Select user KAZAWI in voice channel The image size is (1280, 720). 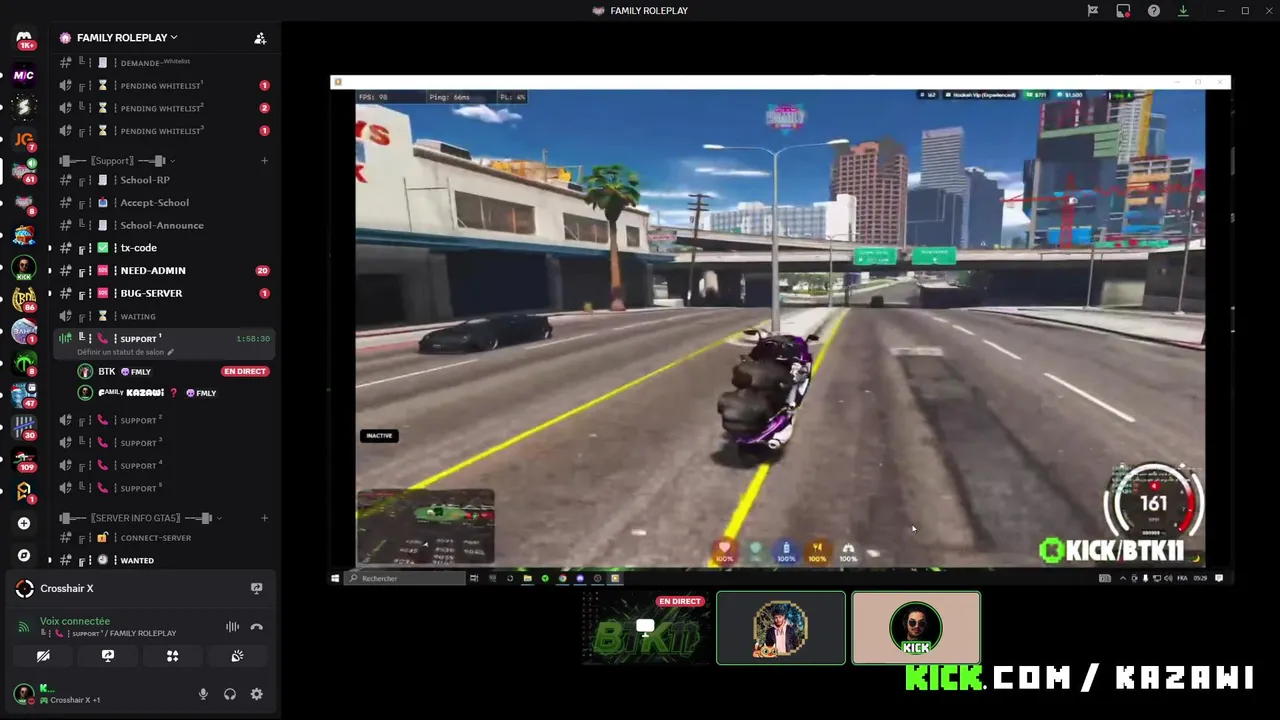pyautogui.click(x=172, y=393)
